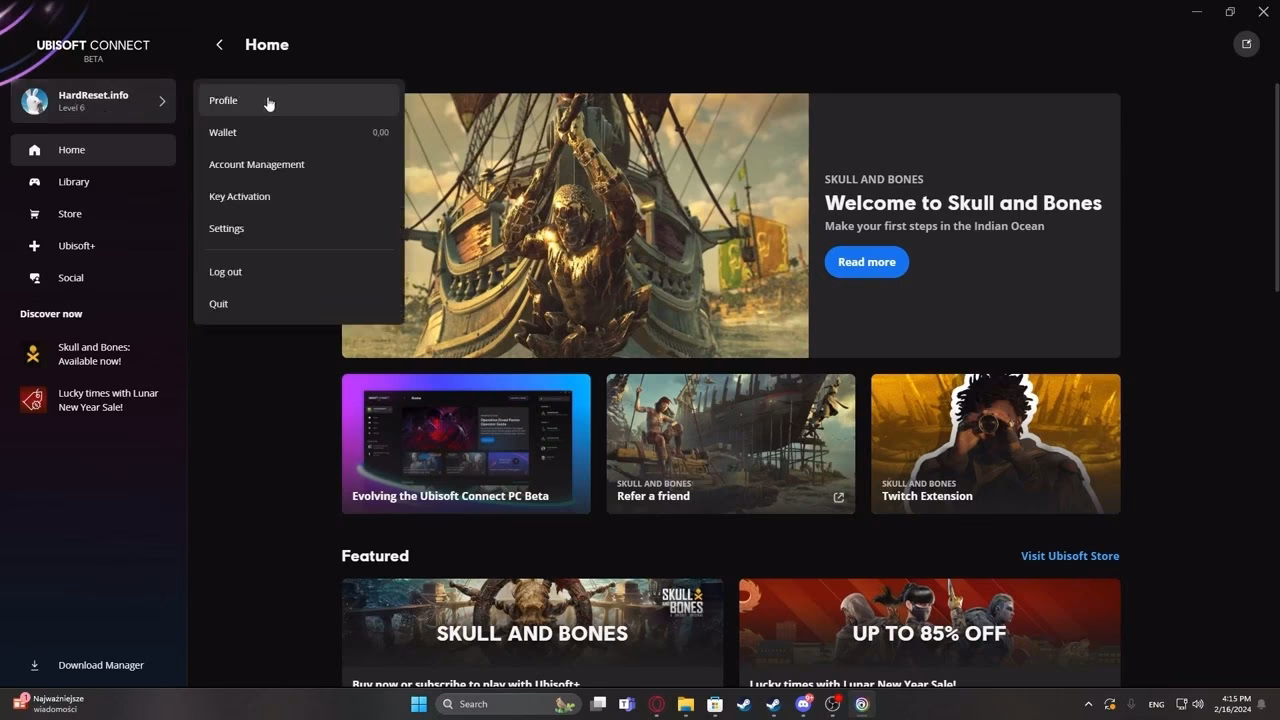Choose Quit in the account menu
Viewport: 1280px width, 720px height.
(298, 304)
